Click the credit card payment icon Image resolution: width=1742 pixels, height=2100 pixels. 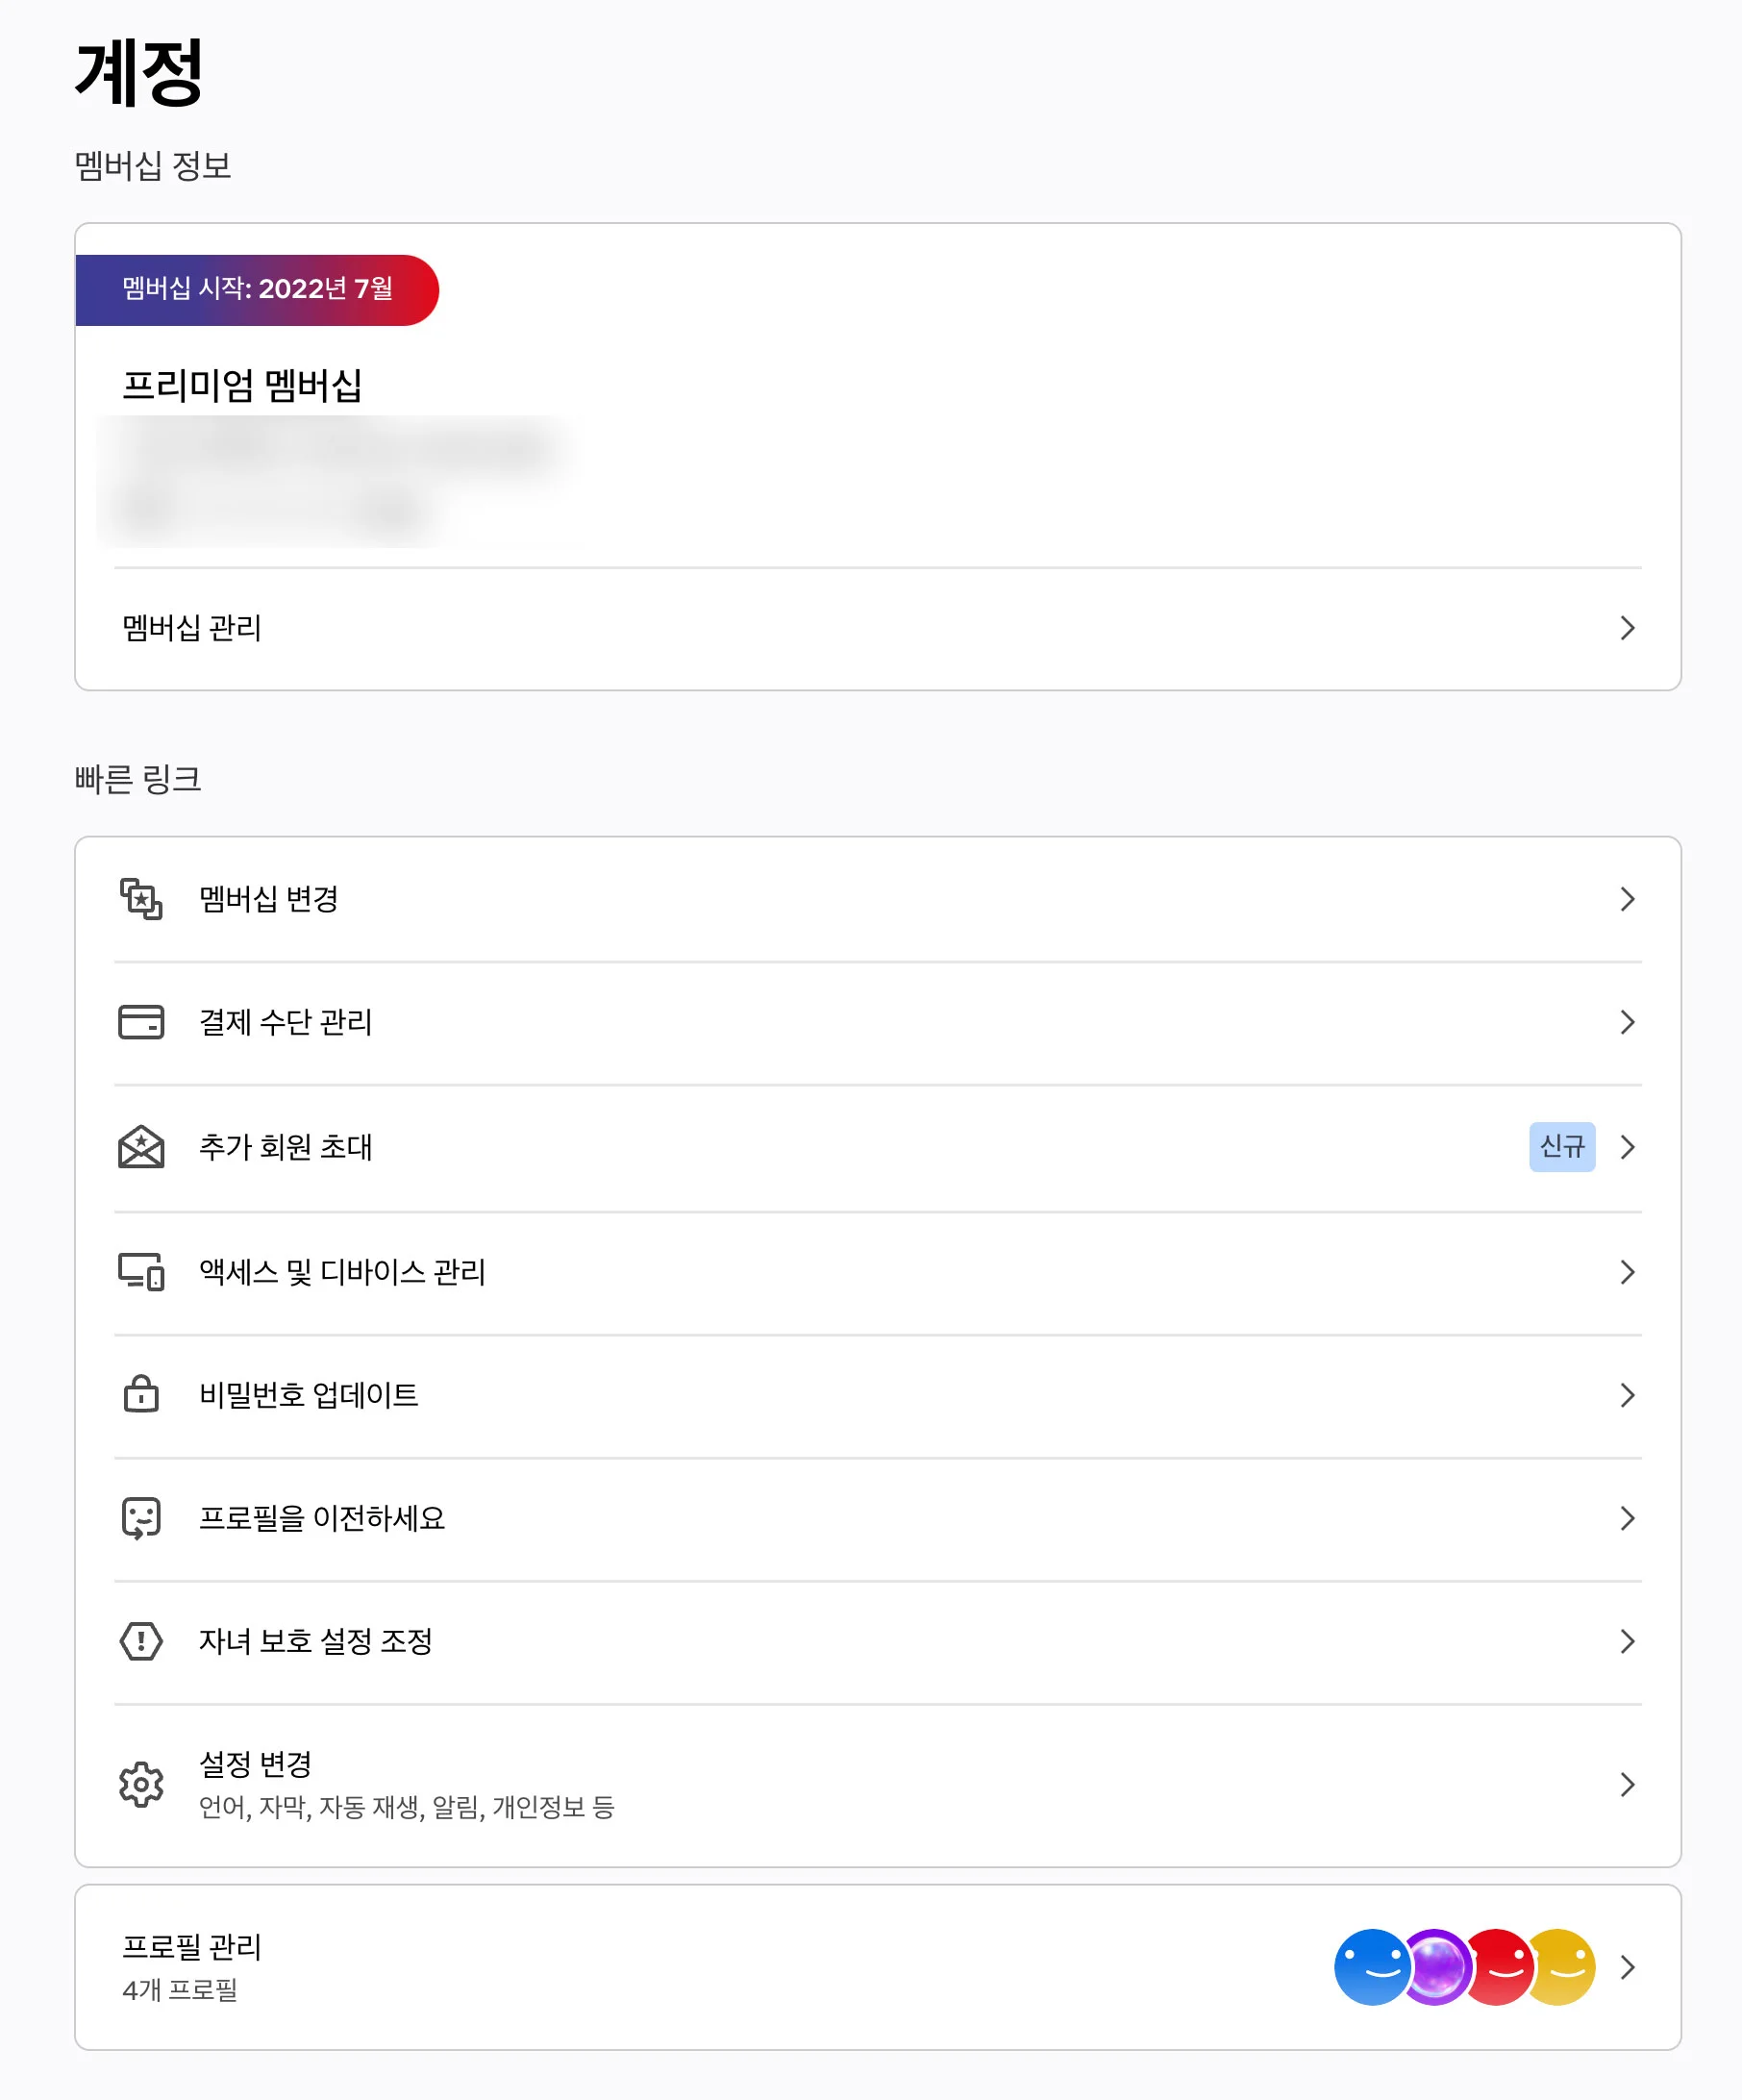(x=141, y=1022)
